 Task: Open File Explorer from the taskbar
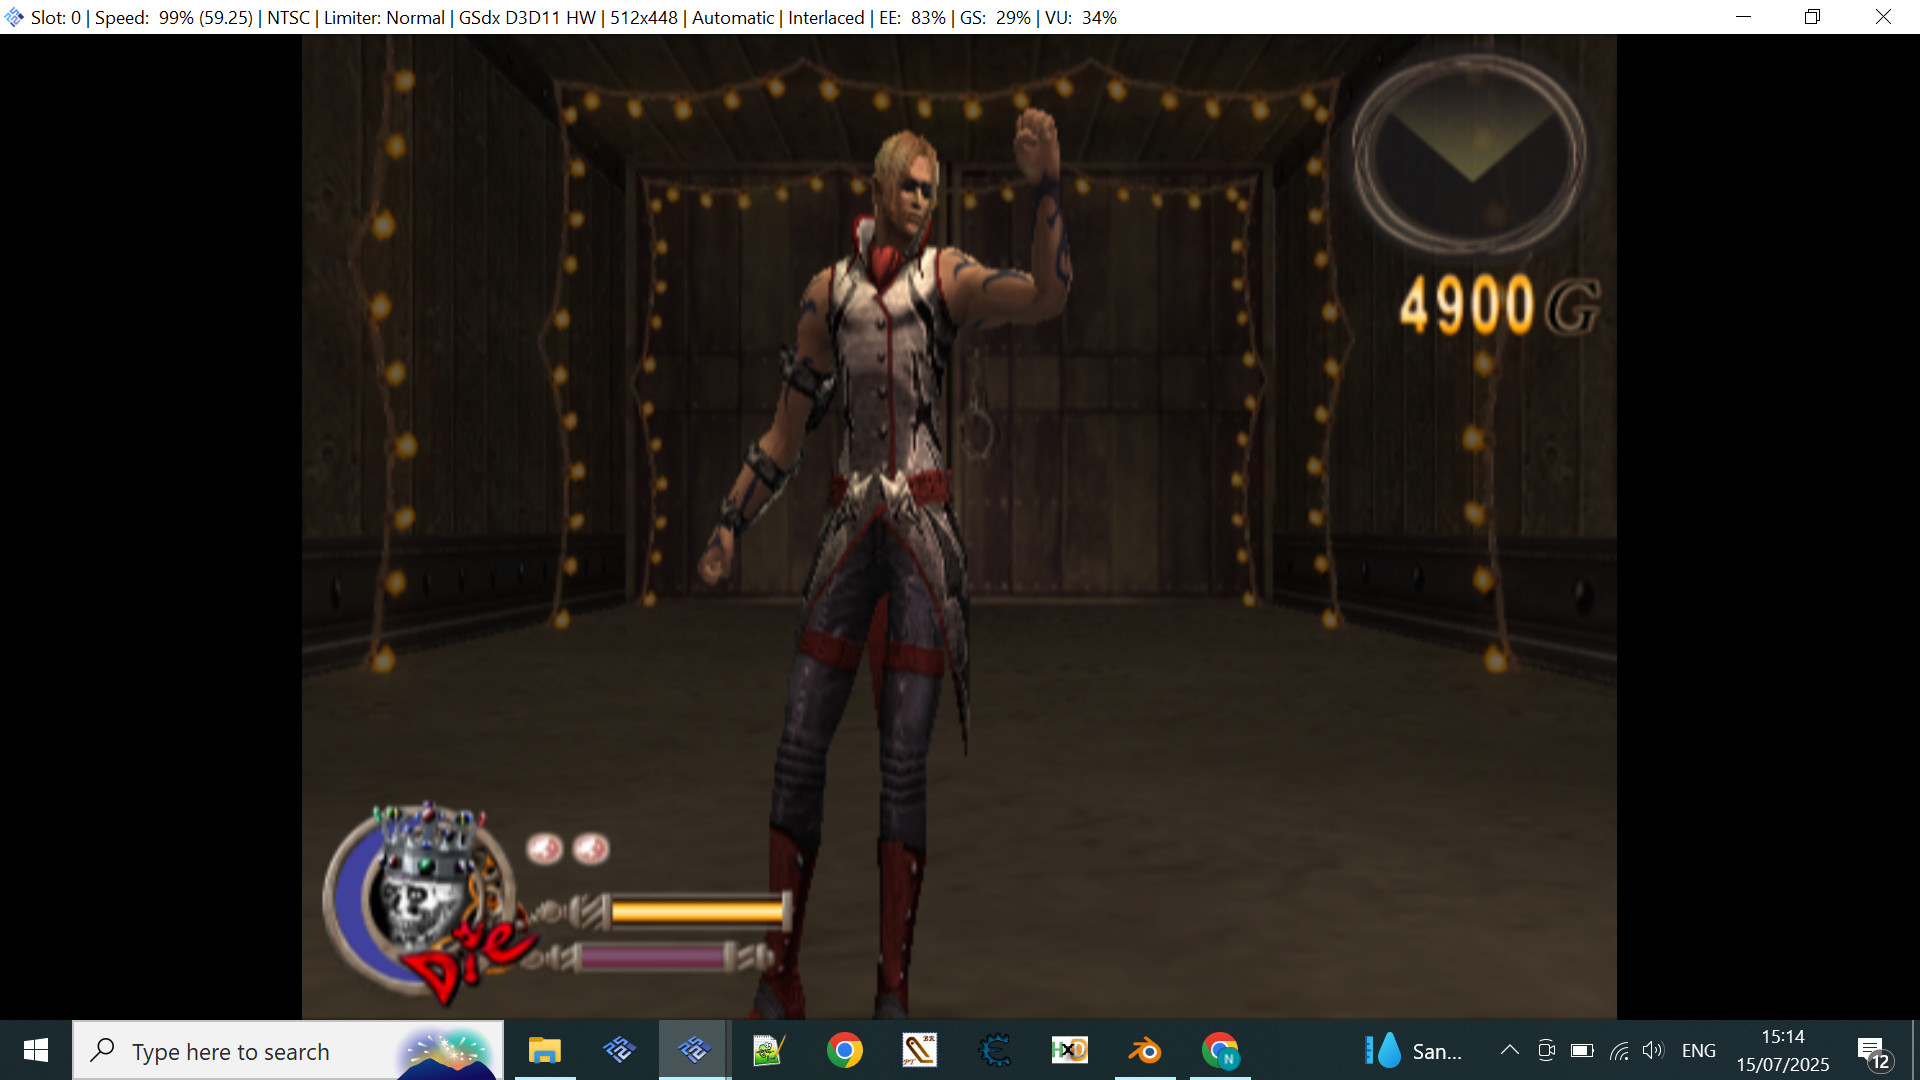point(545,1050)
